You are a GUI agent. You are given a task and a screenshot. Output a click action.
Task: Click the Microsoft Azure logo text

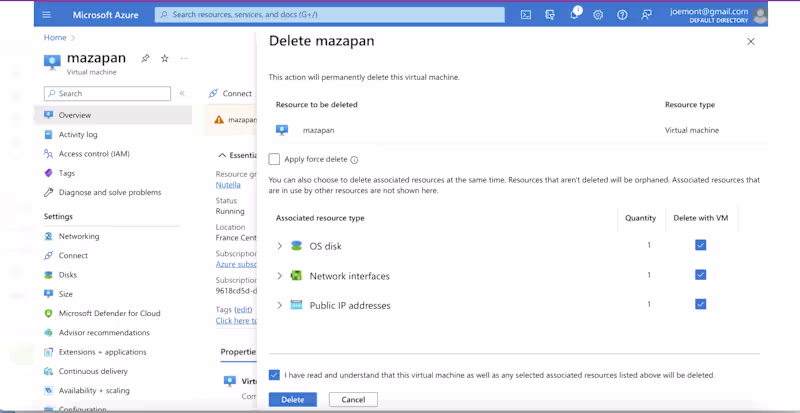pyautogui.click(x=106, y=15)
